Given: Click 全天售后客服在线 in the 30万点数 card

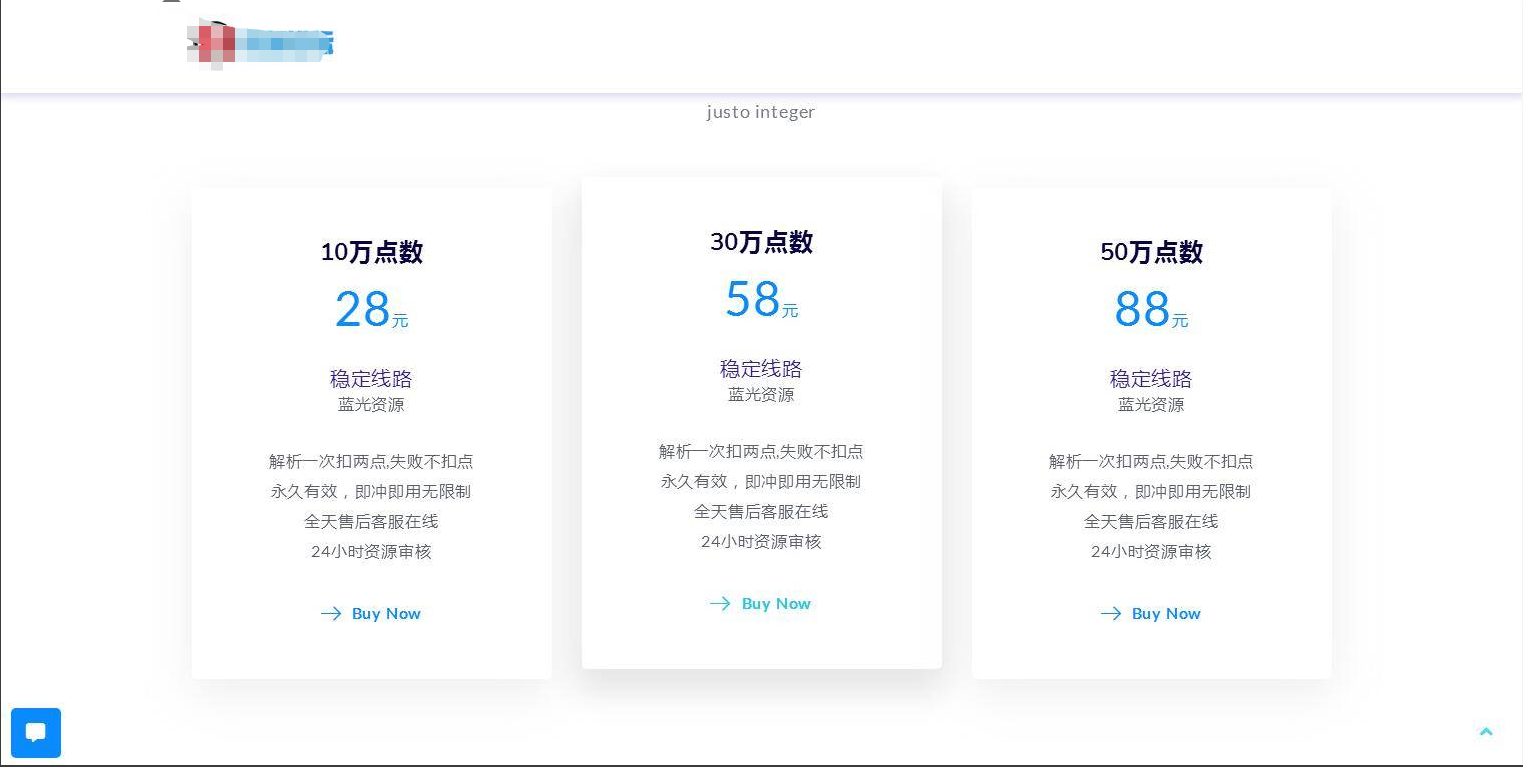Looking at the screenshot, I should 761,512.
